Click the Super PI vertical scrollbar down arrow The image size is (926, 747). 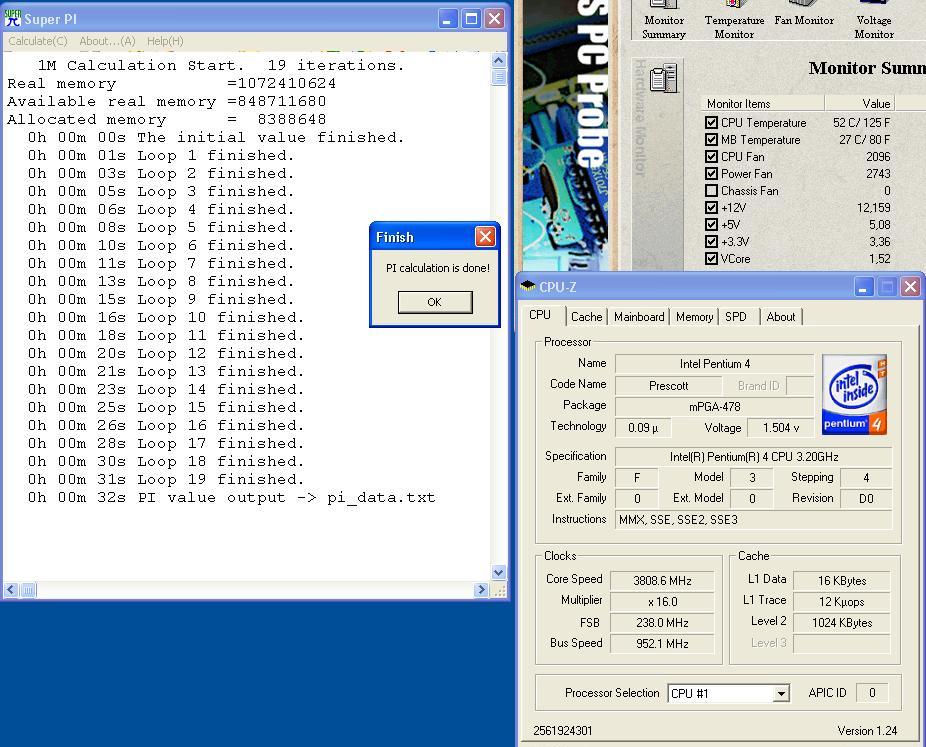click(498, 572)
